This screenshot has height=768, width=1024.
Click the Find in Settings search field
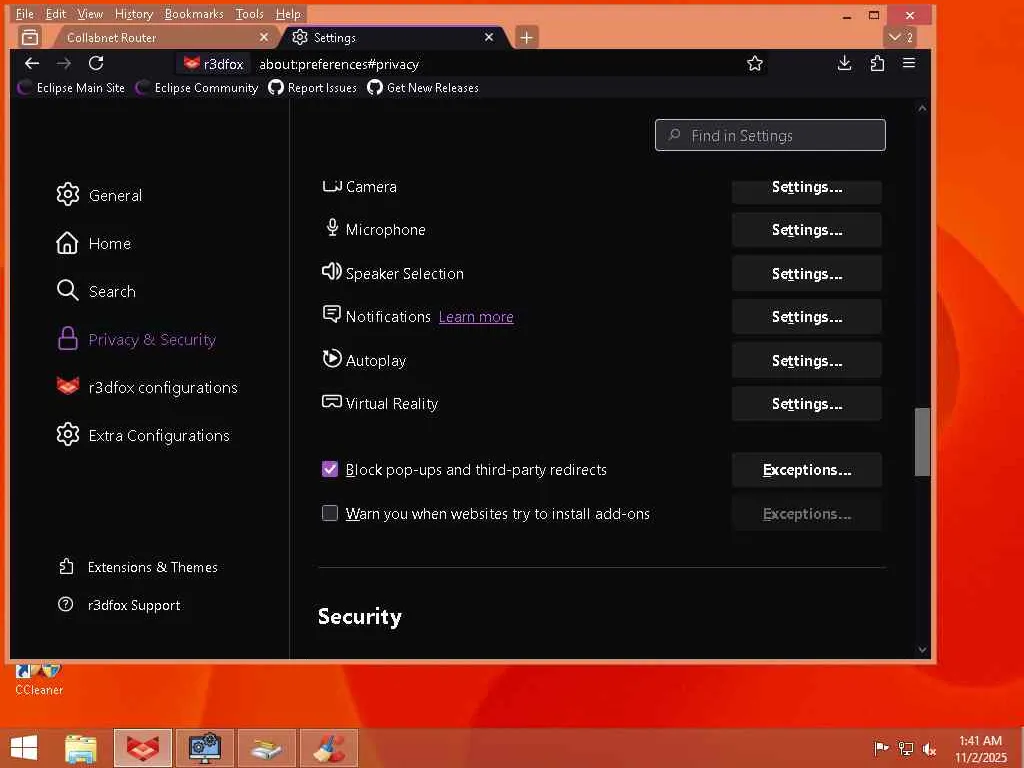(x=770, y=135)
